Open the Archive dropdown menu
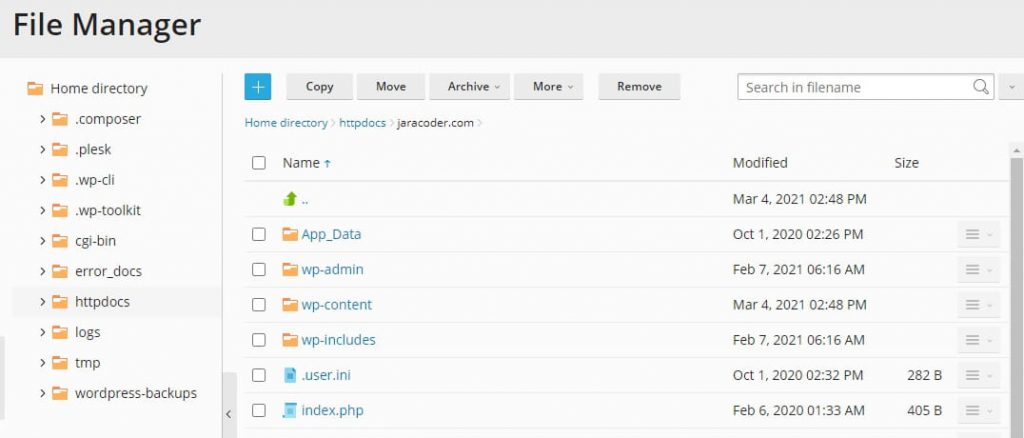The width and height of the screenshot is (1024, 438). [x=470, y=87]
